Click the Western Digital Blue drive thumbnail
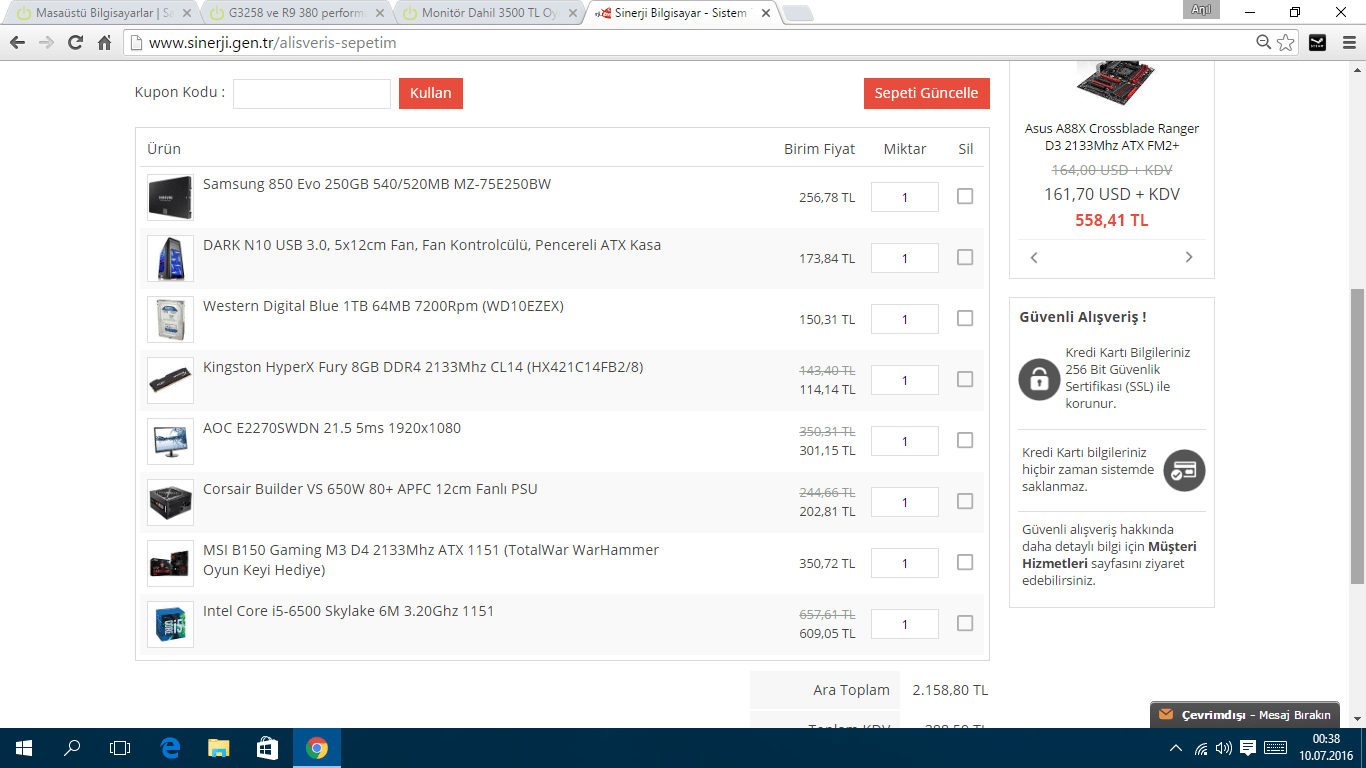This screenshot has width=1366, height=768. [170, 319]
